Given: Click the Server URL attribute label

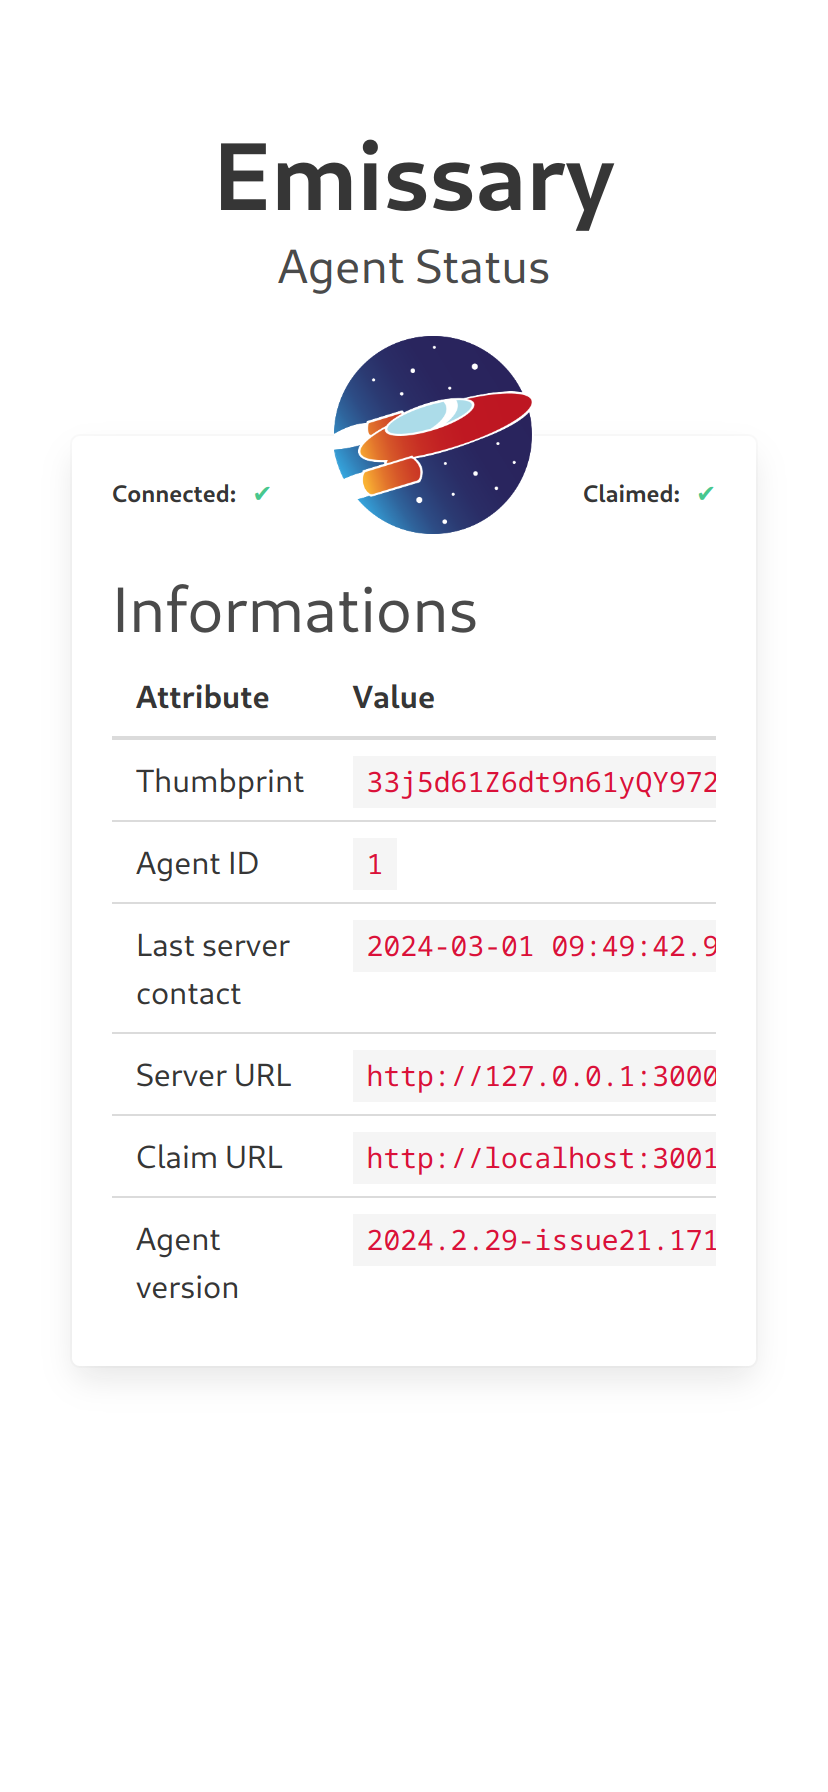Looking at the screenshot, I should coord(213,1075).
